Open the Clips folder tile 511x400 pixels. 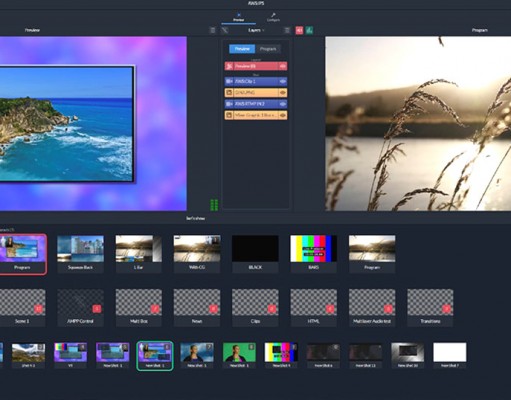[255, 308]
